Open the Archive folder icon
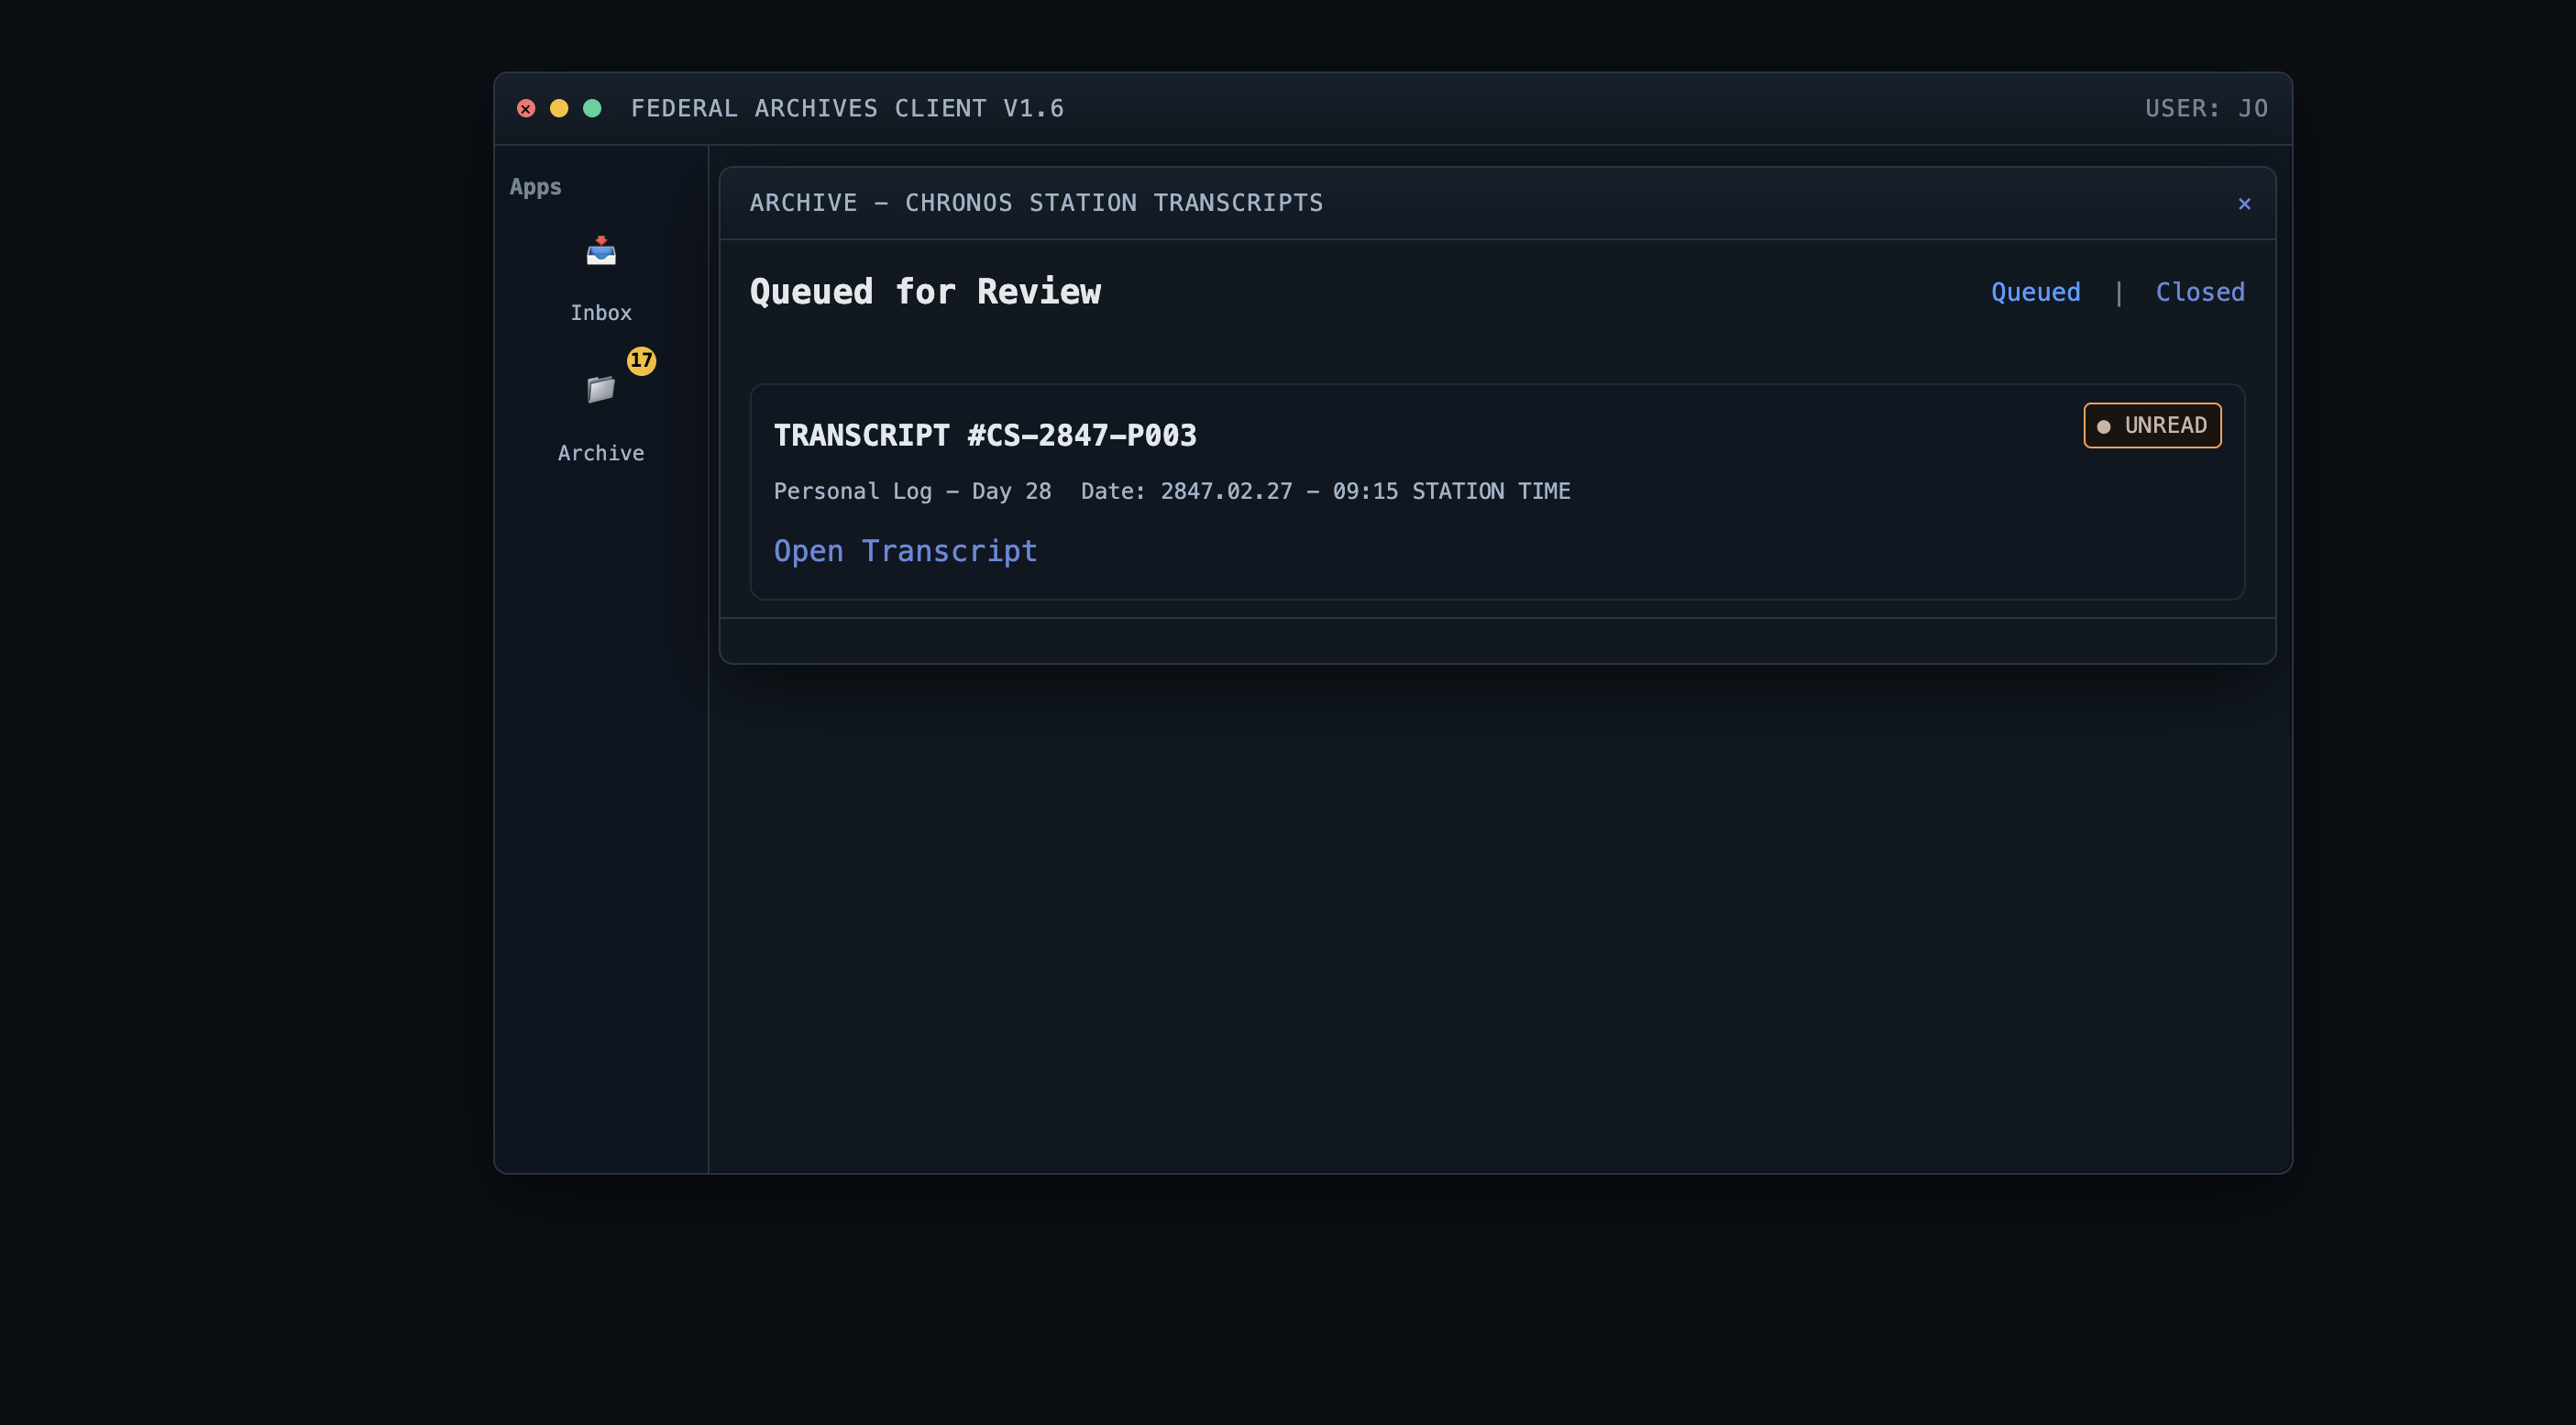The image size is (2576, 1425). click(x=601, y=389)
